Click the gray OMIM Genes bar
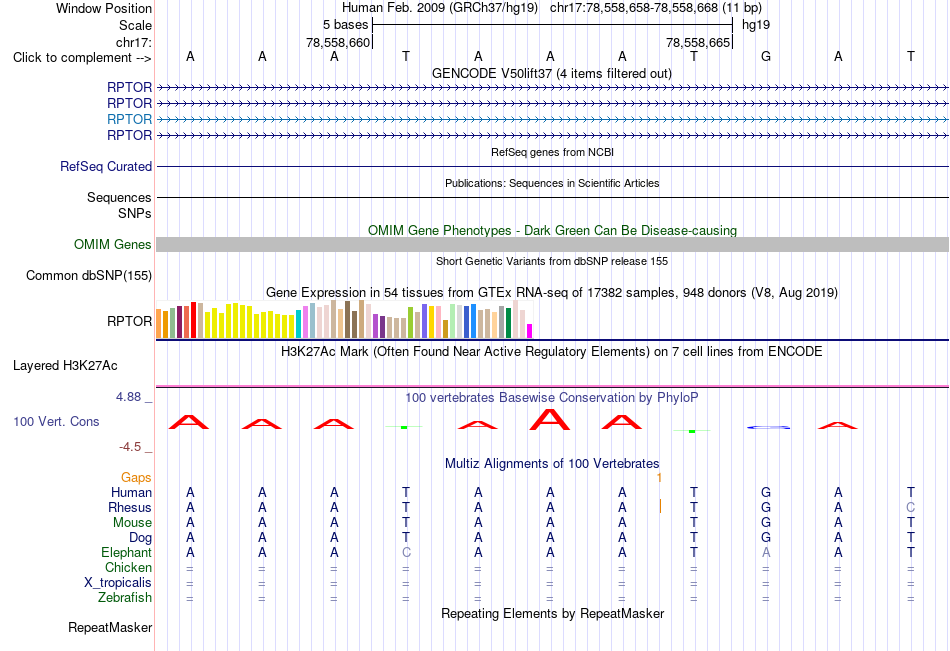 pos(552,244)
